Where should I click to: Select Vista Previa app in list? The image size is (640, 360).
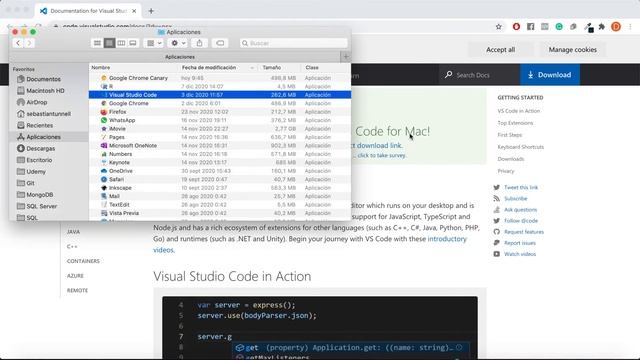point(220,213)
